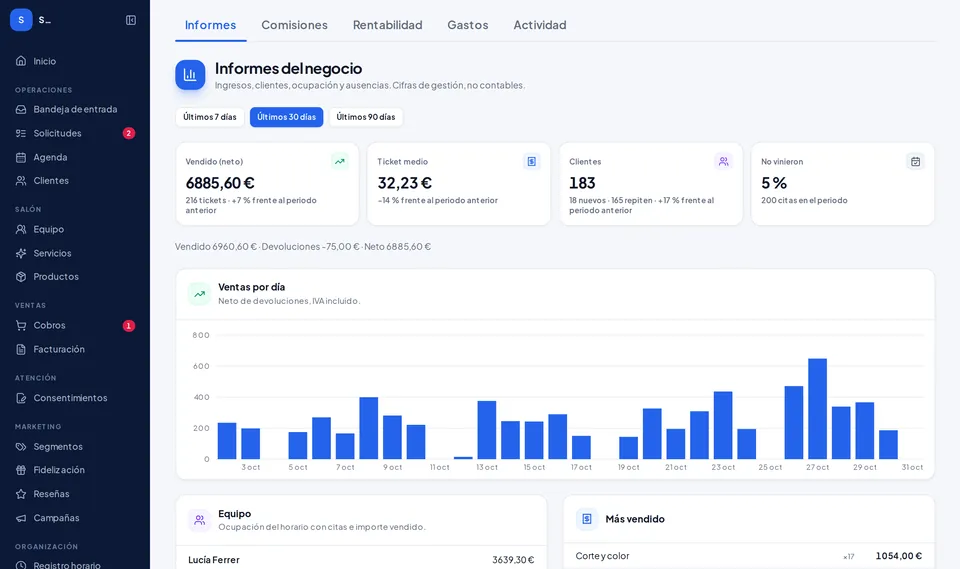
Task: Open Facturación in the sidebar
Action: [75, 349]
